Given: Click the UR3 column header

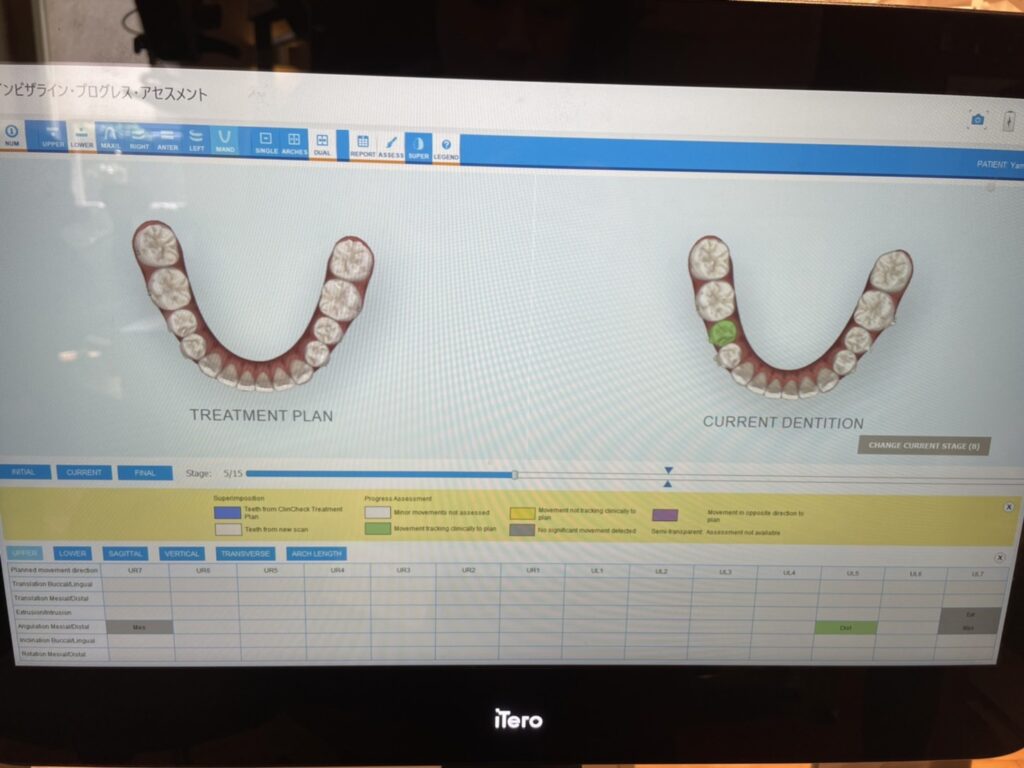Looking at the screenshot, I should [x=403, y=571].
